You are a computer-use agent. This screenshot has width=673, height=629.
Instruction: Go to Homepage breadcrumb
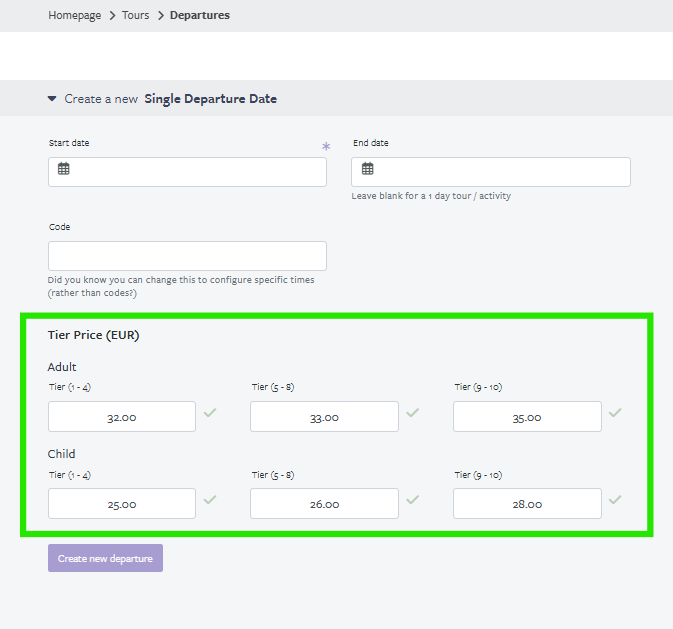pyautogui.click(x=75, y=15)
